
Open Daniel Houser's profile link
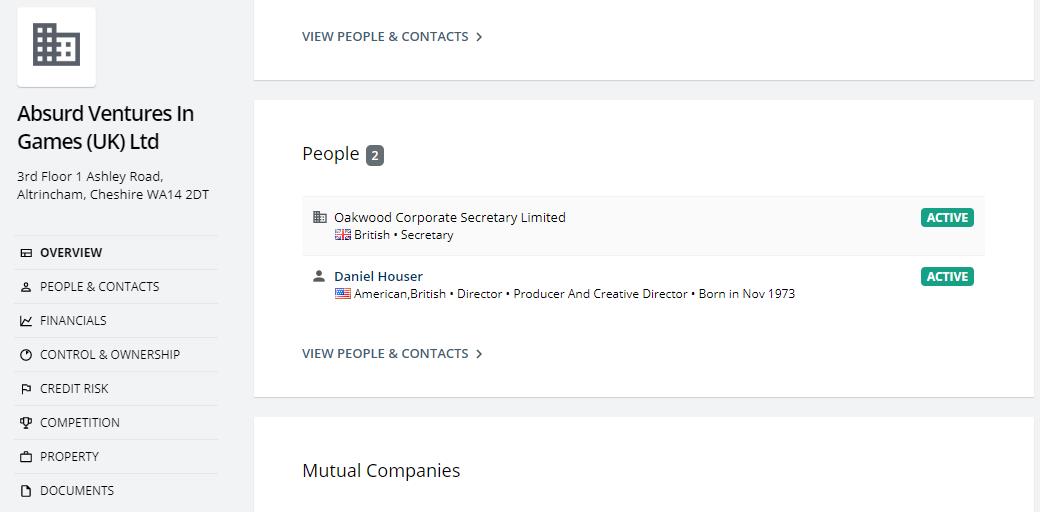pos(378,276)
